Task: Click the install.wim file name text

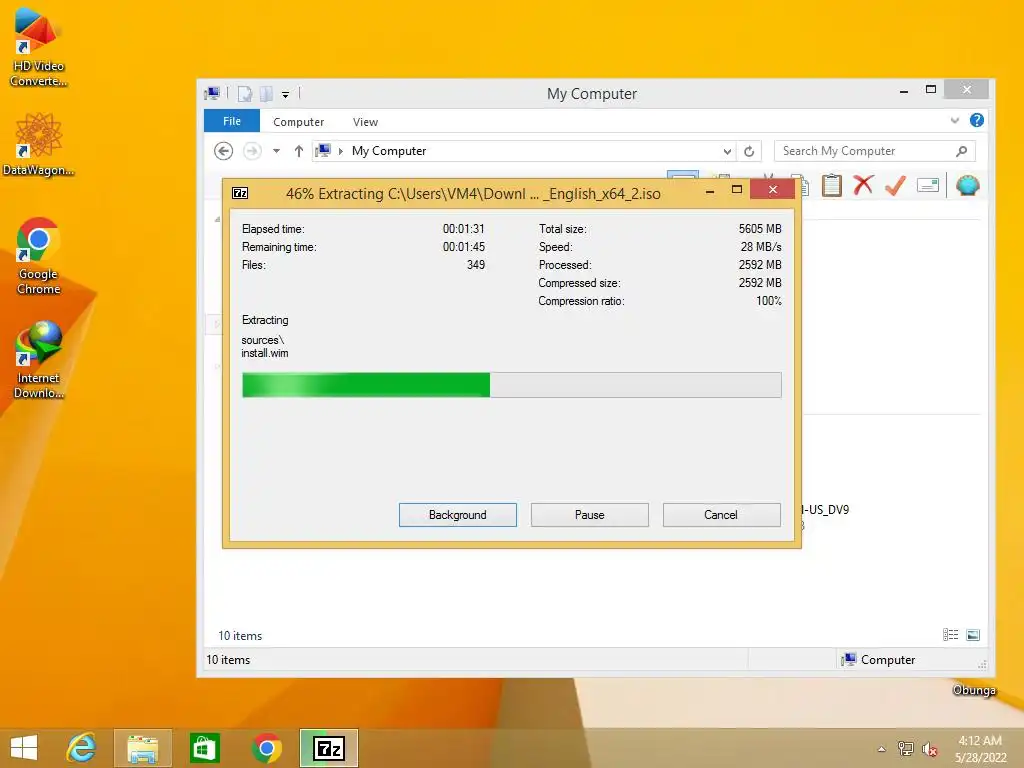Action: tap(264, 353)
